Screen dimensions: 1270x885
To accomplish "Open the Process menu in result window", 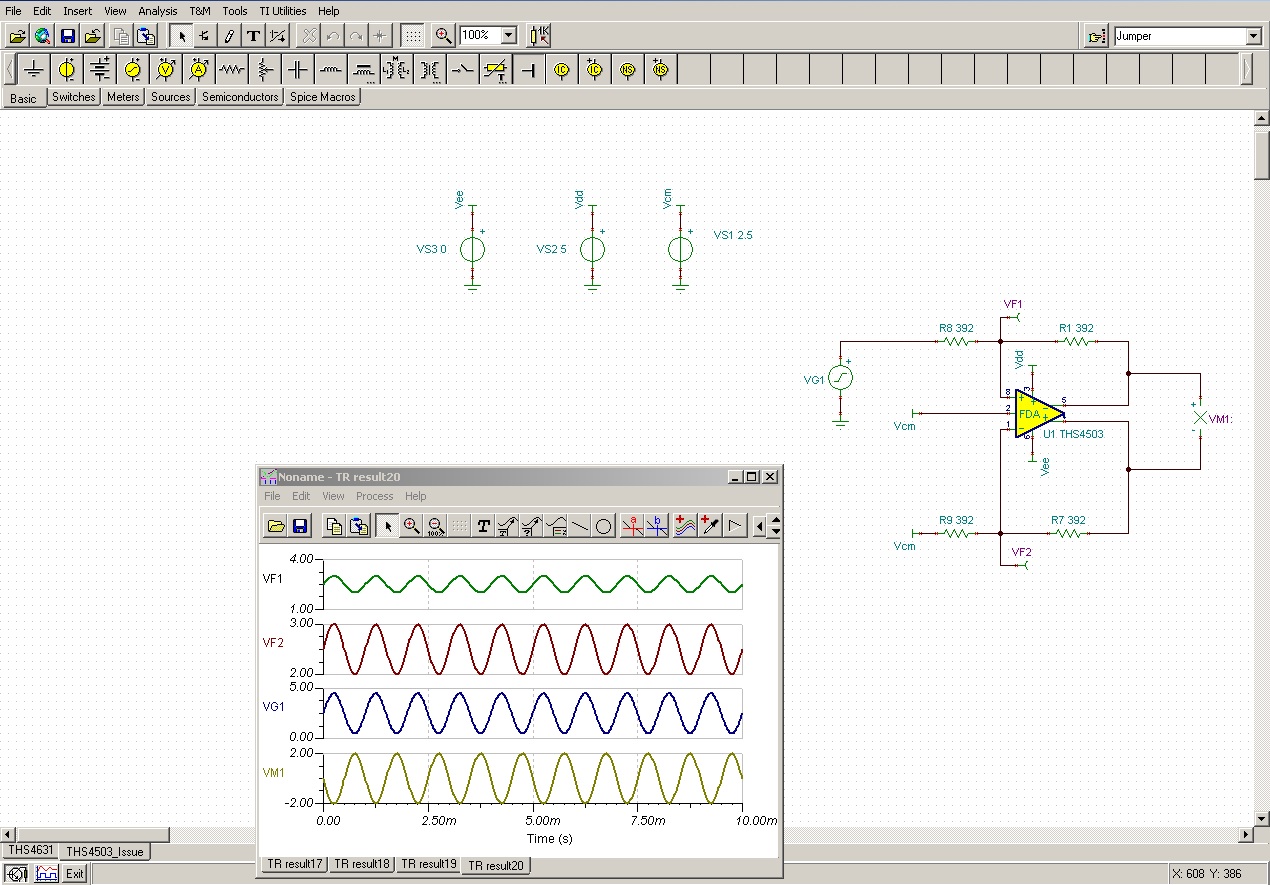I will pos(375,496).
